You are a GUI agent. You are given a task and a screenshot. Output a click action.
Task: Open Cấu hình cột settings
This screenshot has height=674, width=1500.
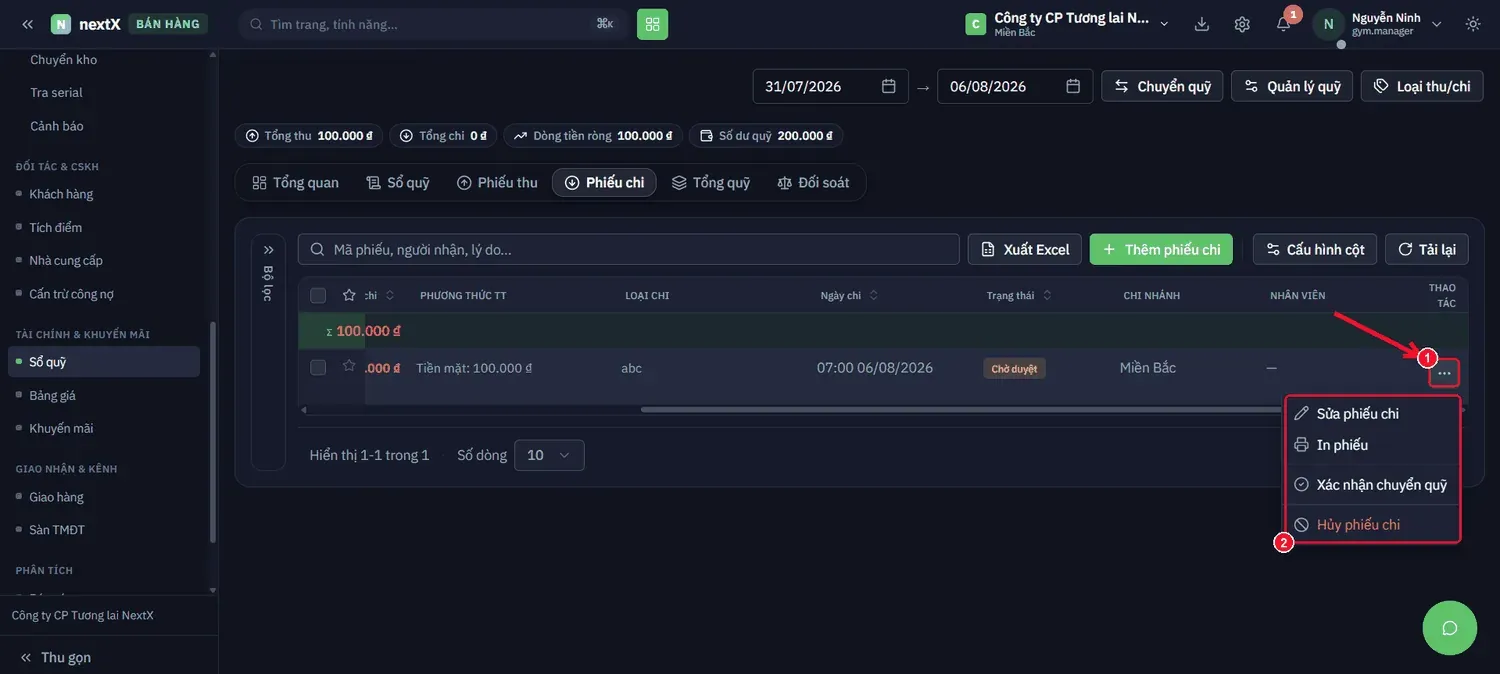click(x=1315, y=249)
